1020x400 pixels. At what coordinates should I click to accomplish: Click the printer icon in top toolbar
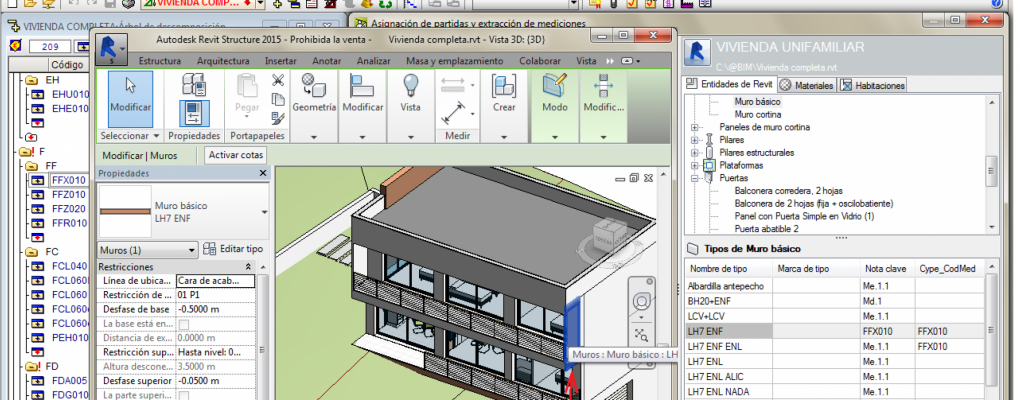(x=129, y=4)
